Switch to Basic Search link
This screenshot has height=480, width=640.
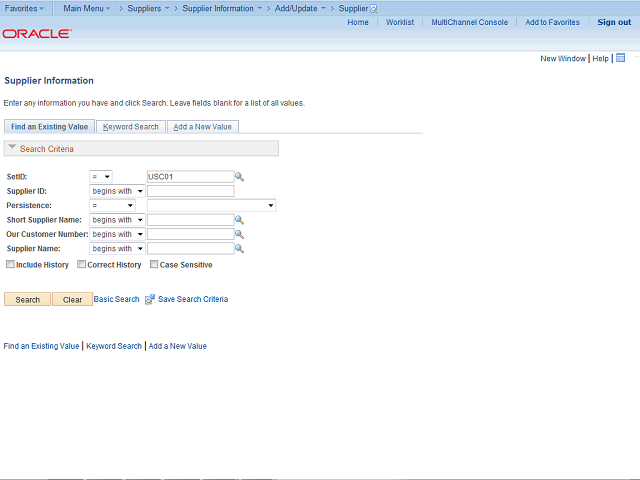coord(116,299)
